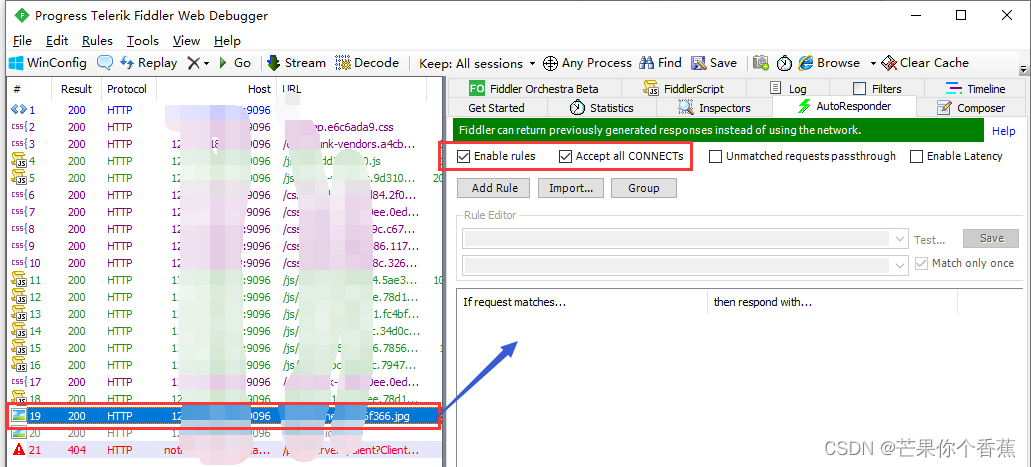Select JS session number 4
1031x467 pixels.
pyautogui.click(x=224, y=161)
